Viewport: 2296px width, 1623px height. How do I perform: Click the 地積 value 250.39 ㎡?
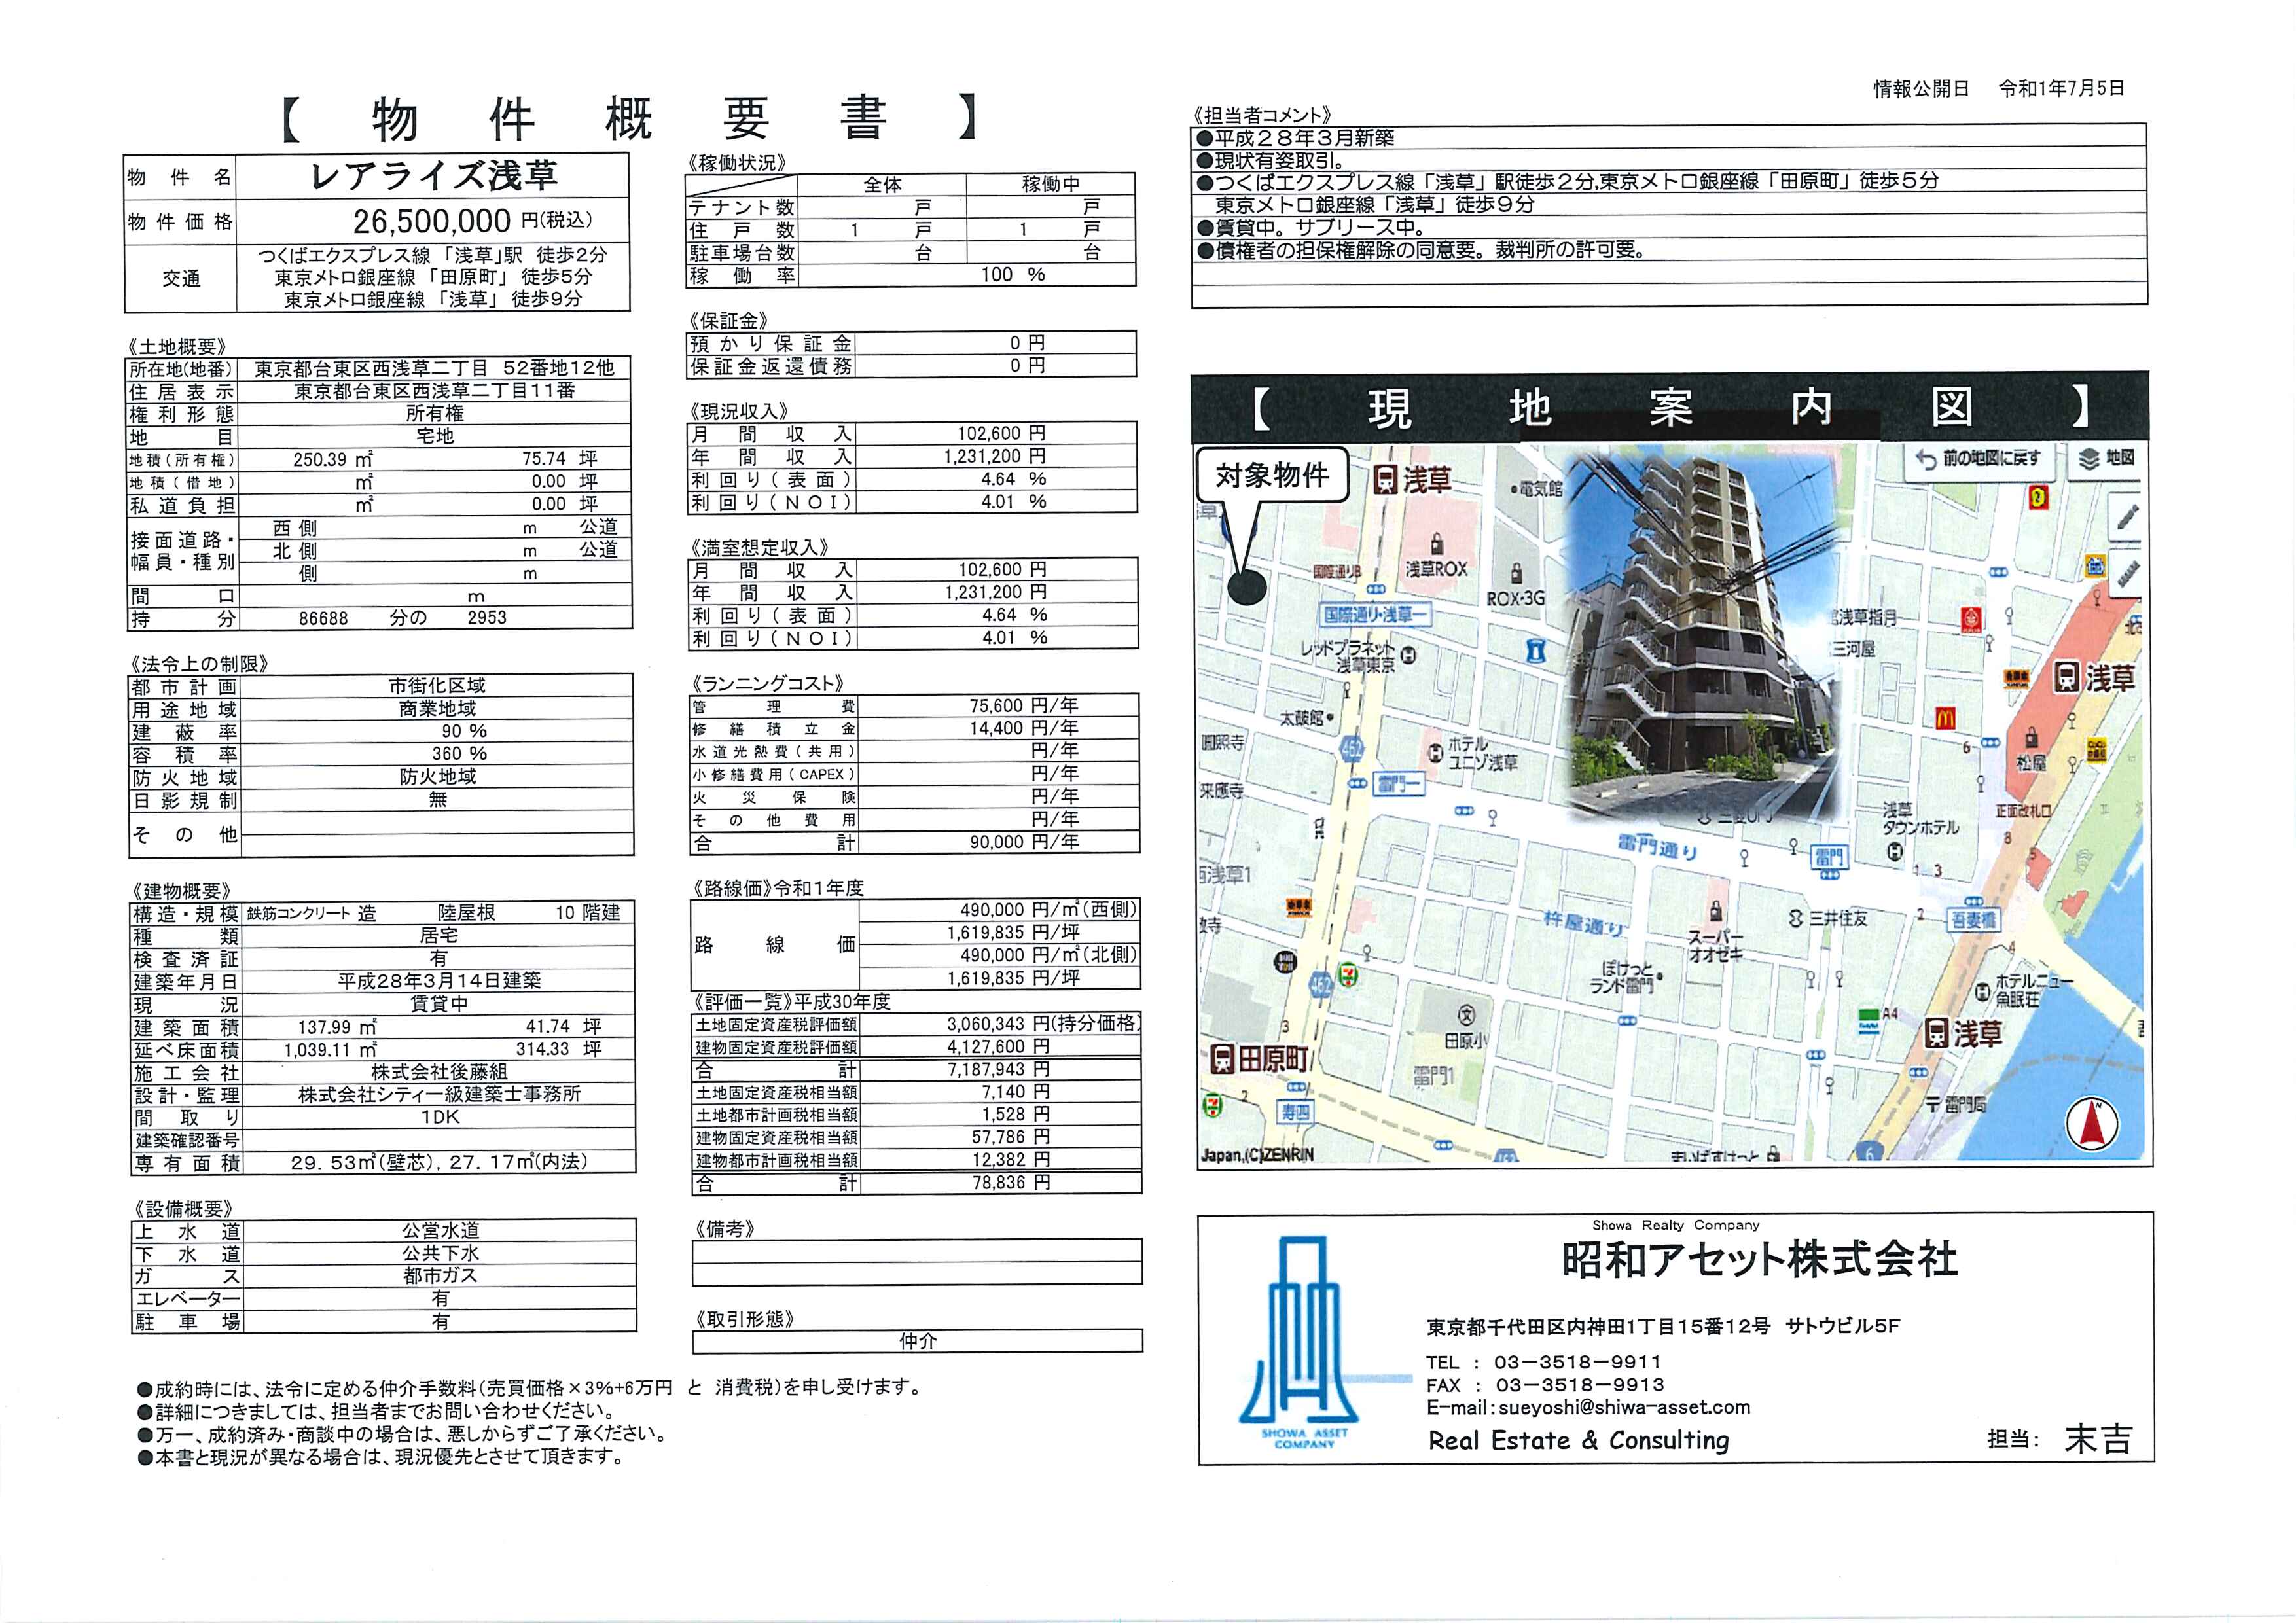(x=332, y=459)
